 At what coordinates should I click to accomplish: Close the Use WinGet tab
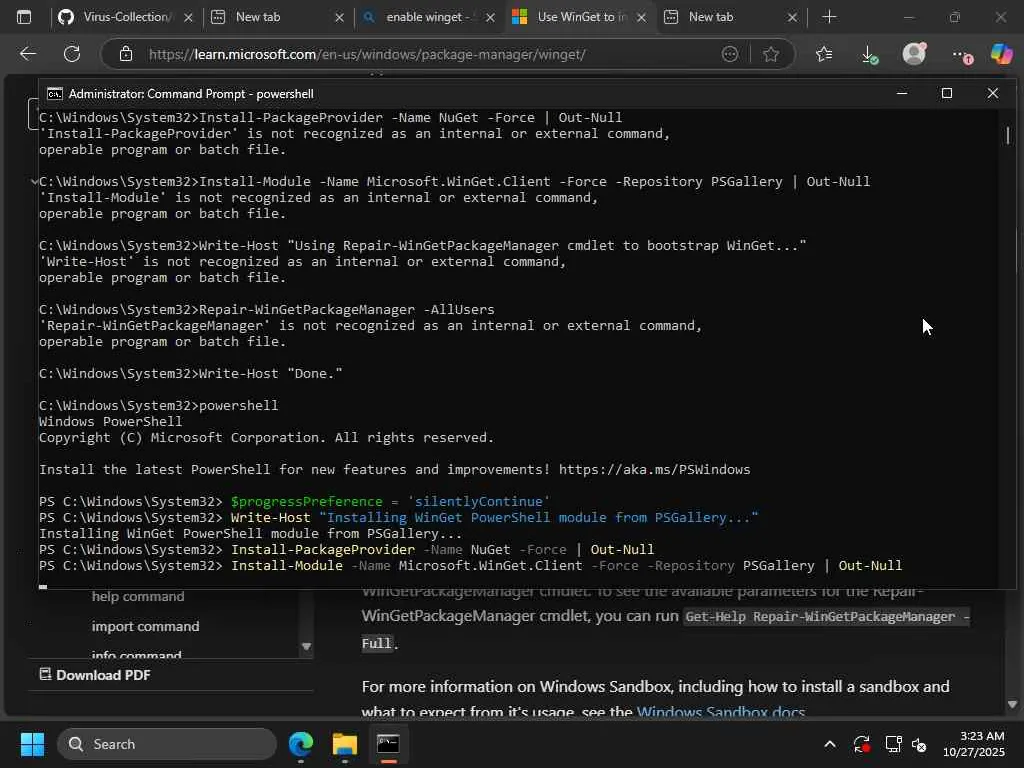(x=641, y=18)
